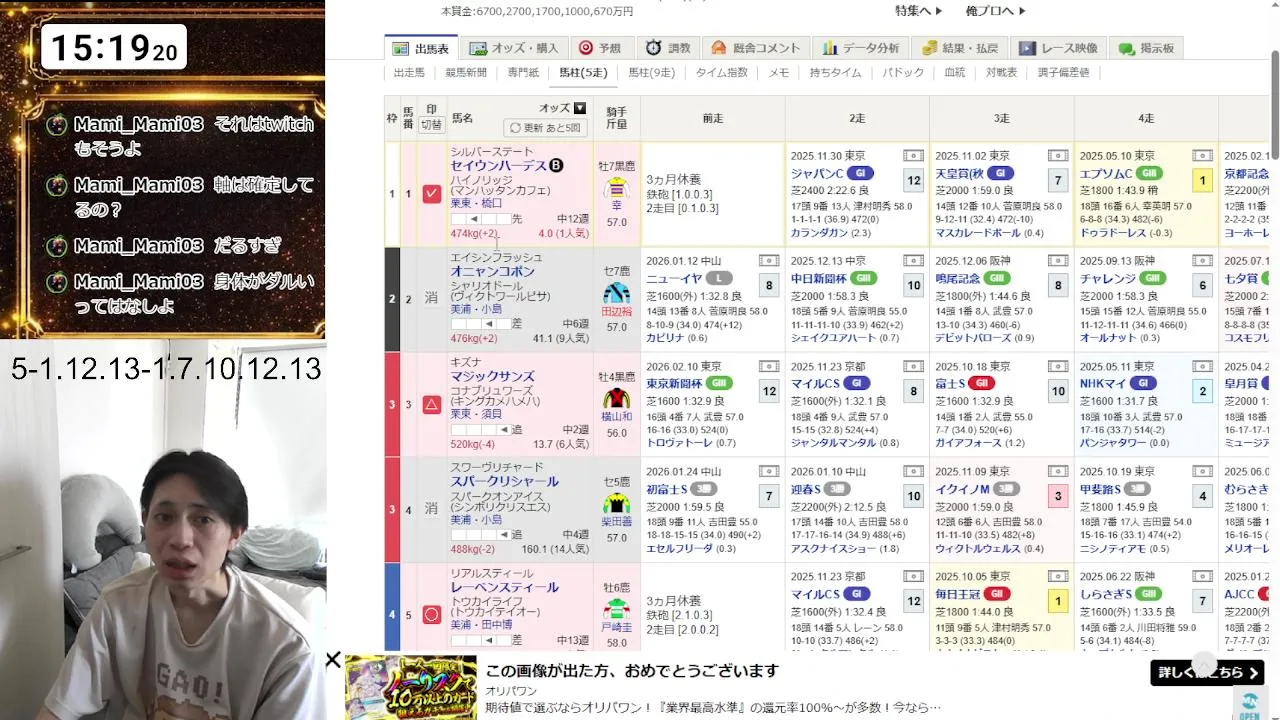Select the パドック sub-tab
The width and height of the screenshot is (1280, 720).
(903, 73)
